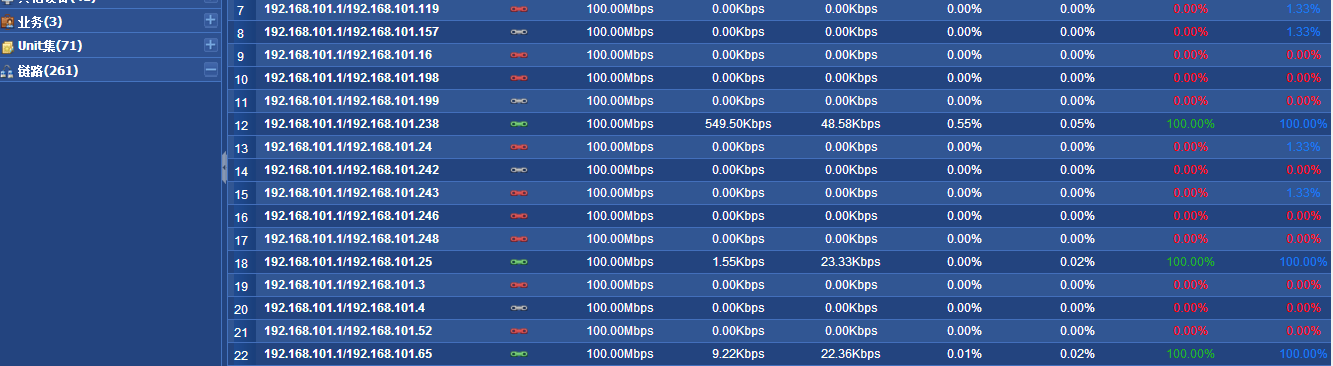Open link 192.168.101.1/192.168.101.238
This screenshot has width=1333, height=366.
352,124
